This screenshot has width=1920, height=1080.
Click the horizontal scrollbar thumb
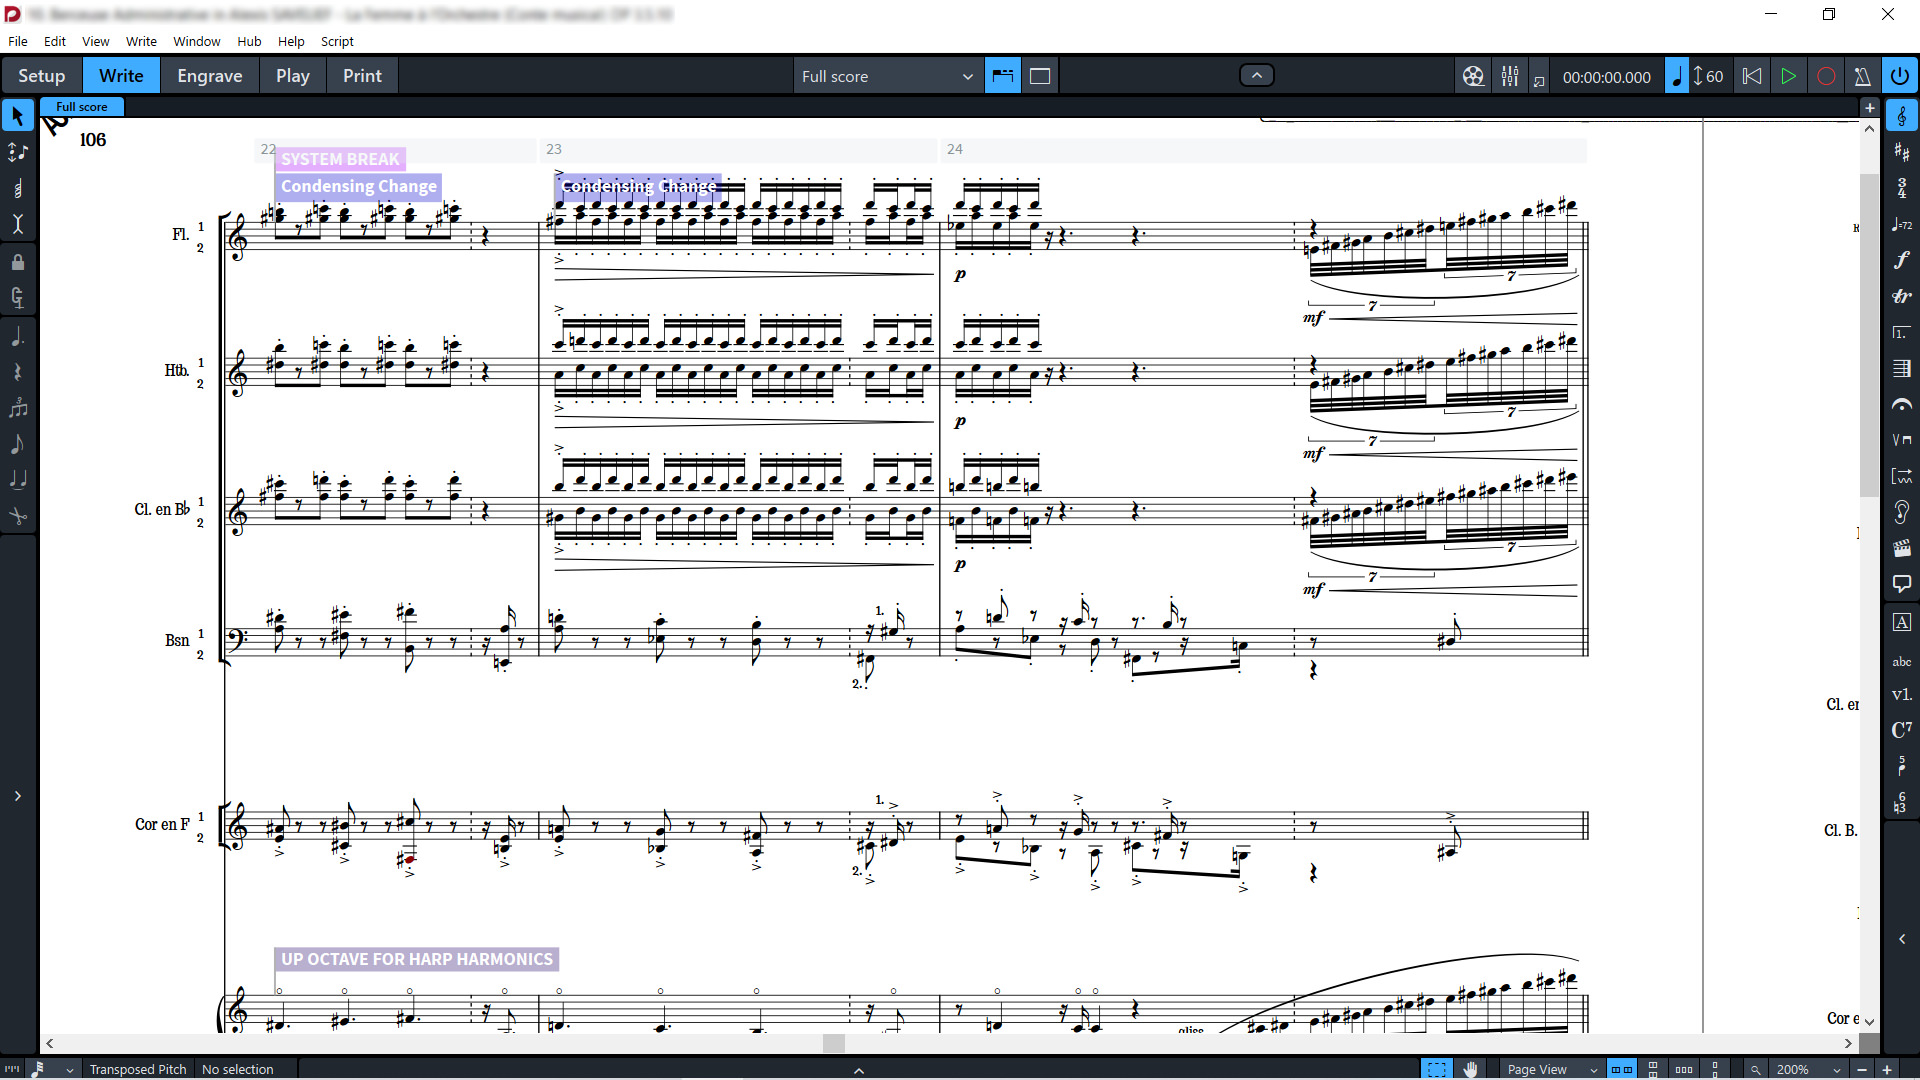coord(834,1043)
